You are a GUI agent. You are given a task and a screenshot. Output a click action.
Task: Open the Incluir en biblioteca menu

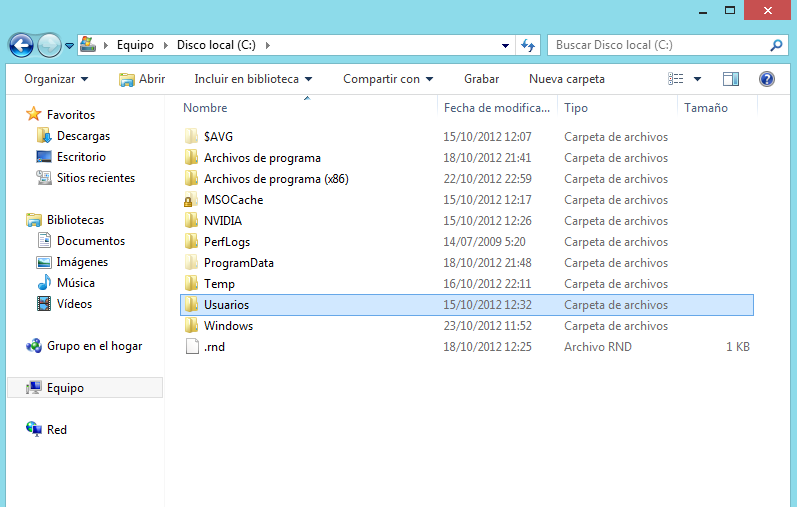[x=253, y=79]
